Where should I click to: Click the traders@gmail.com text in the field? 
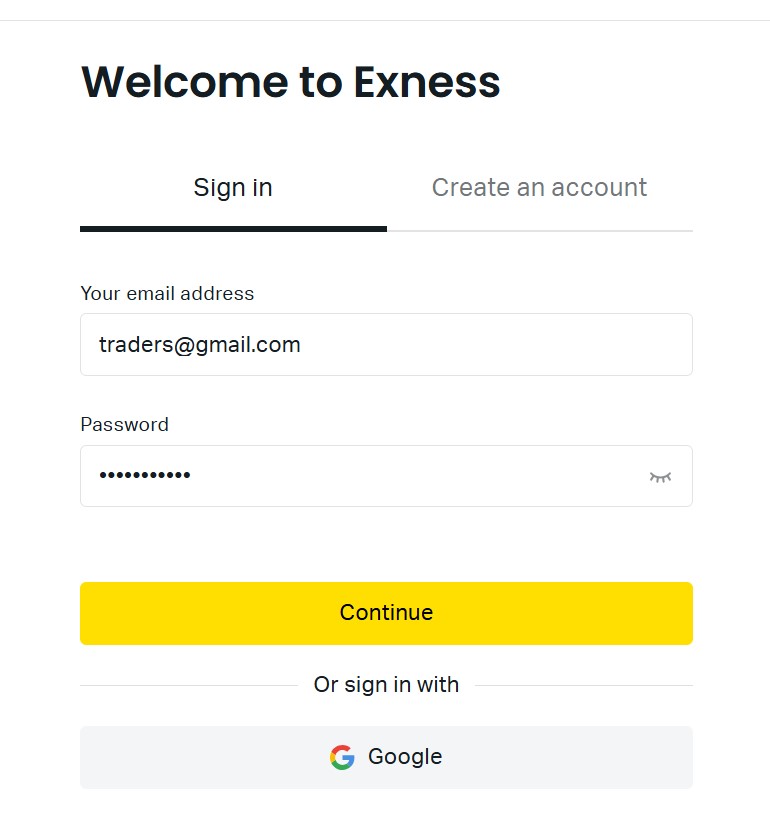[x=199, y=345]
